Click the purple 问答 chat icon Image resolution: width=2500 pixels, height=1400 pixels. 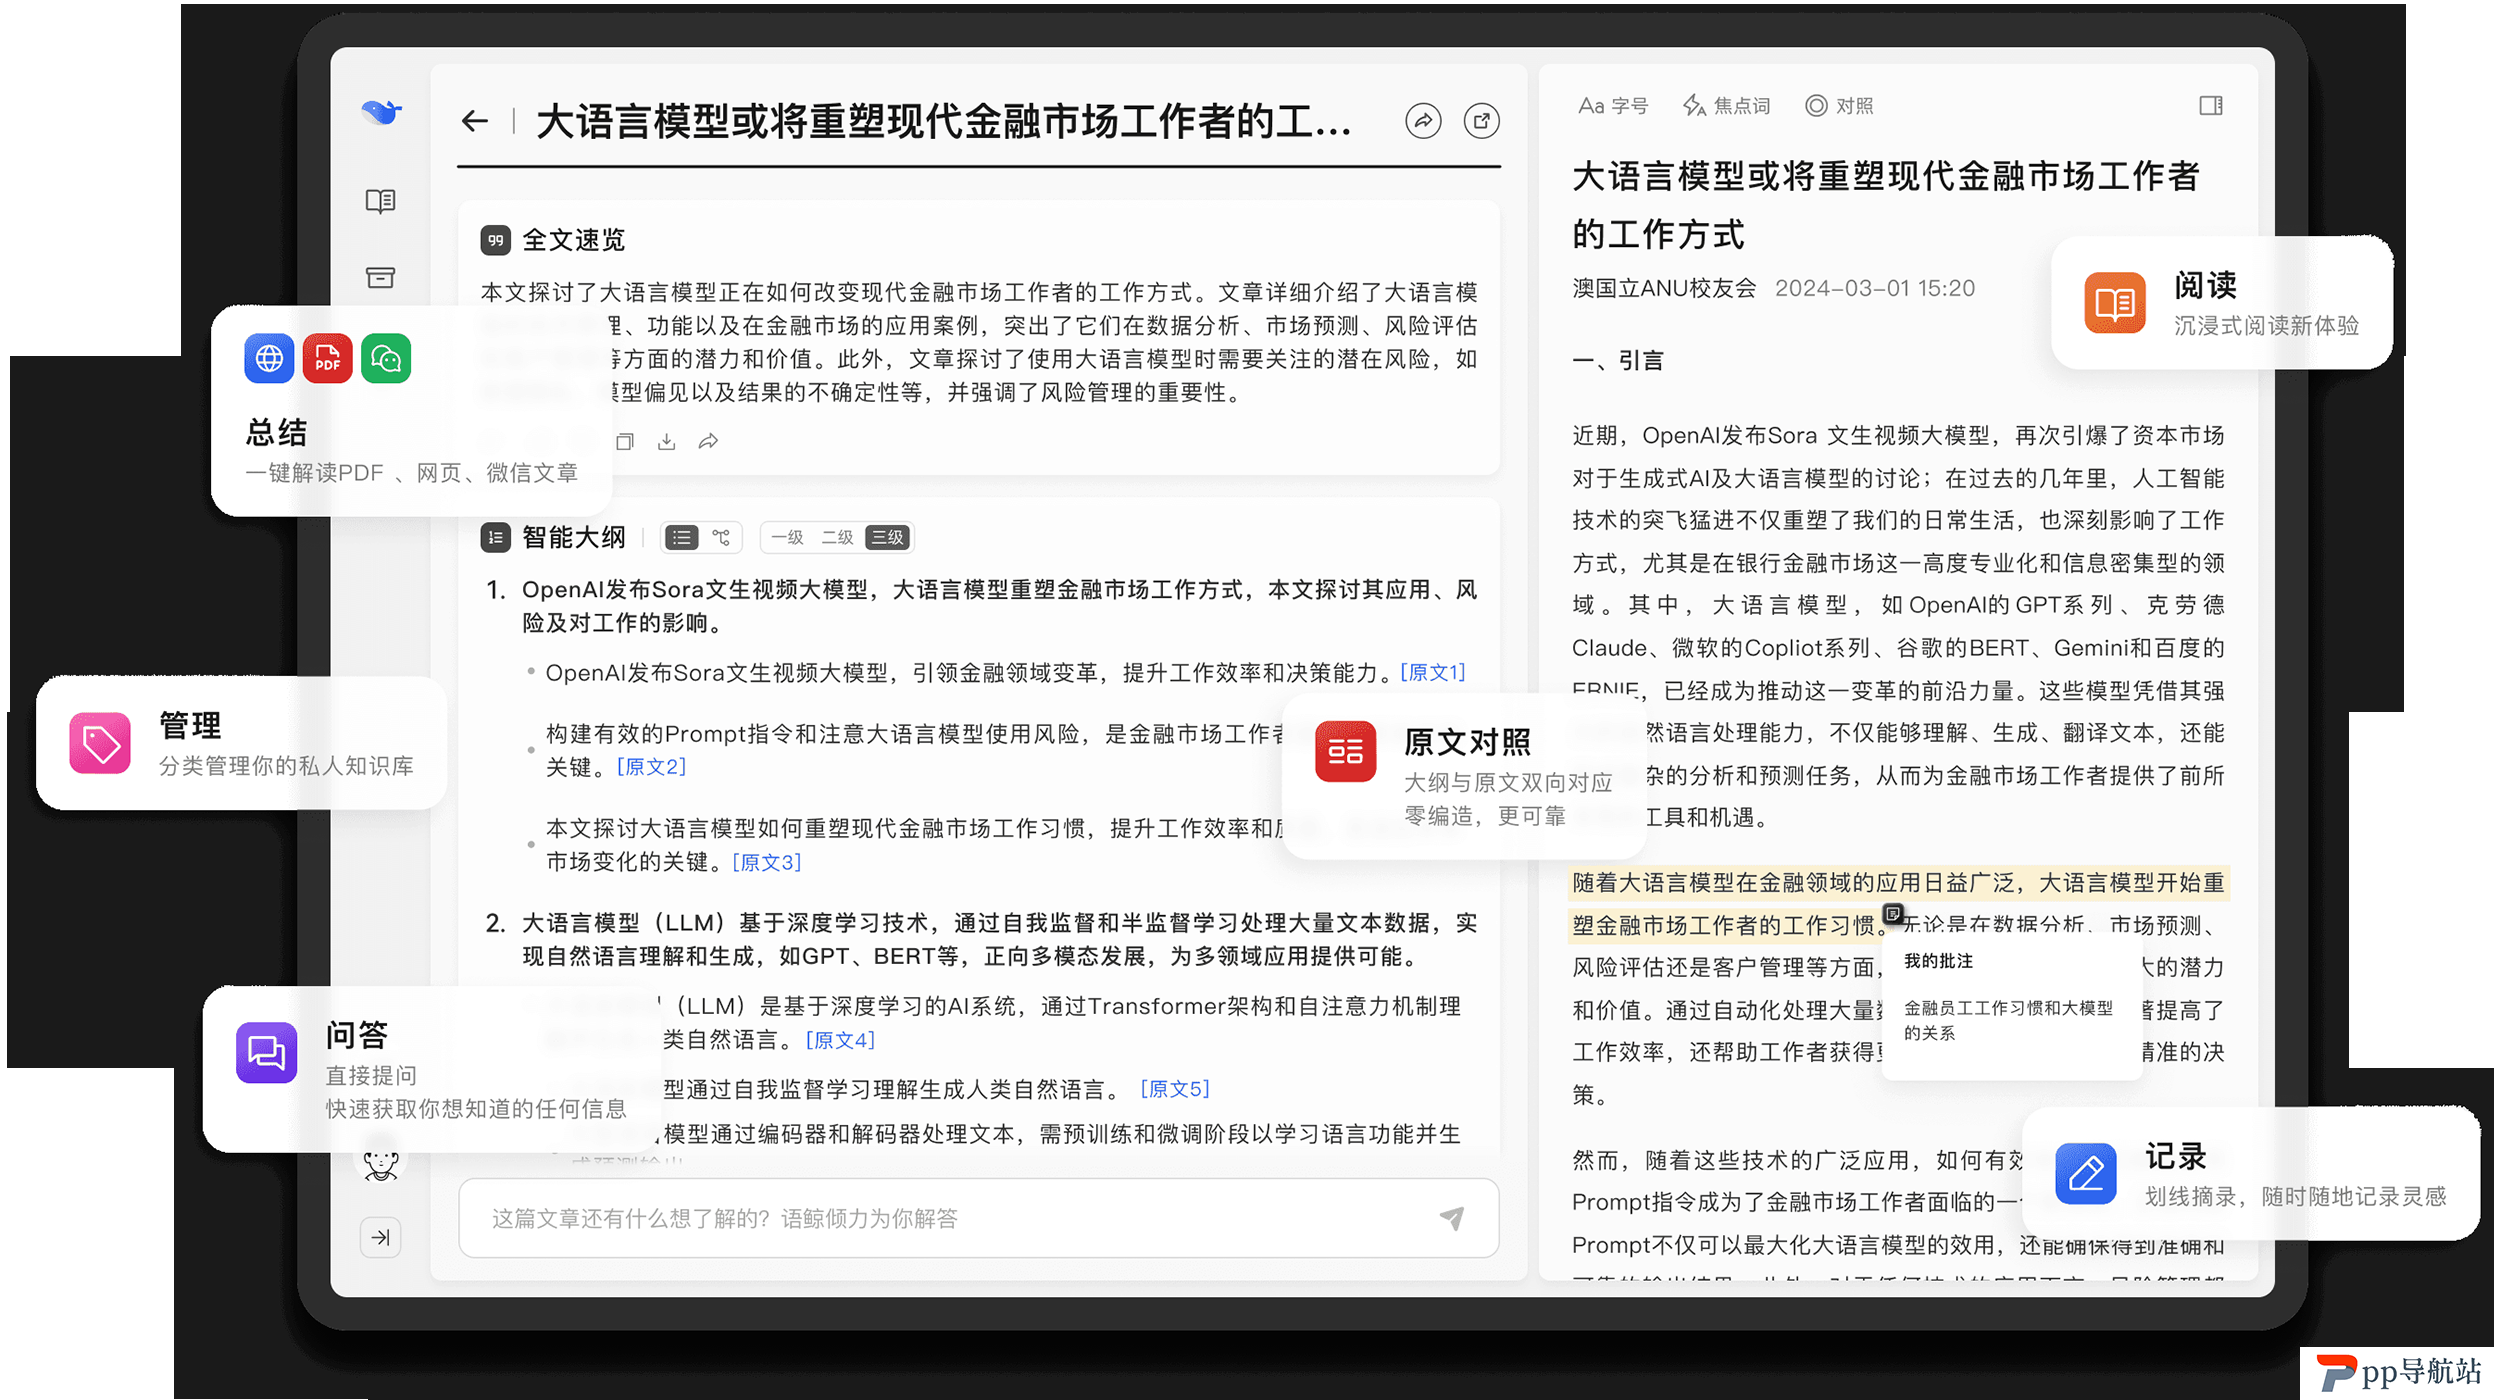coord(266,1052)
